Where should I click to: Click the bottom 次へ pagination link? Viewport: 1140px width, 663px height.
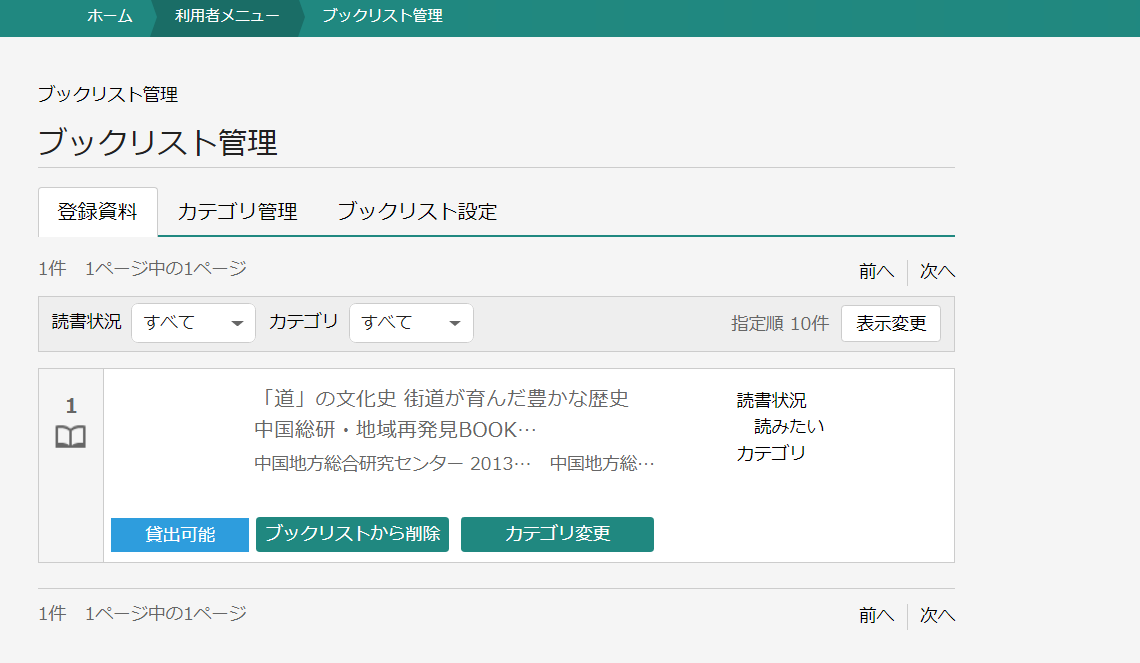pos(937,615)
